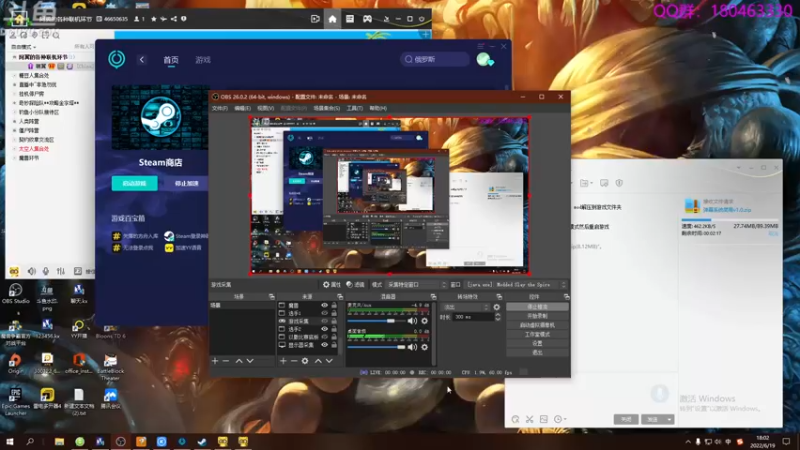The height and width of the screenshot is (450, 800).
Task: Pop out the OBS sources dock
Action: click(340, 296)
